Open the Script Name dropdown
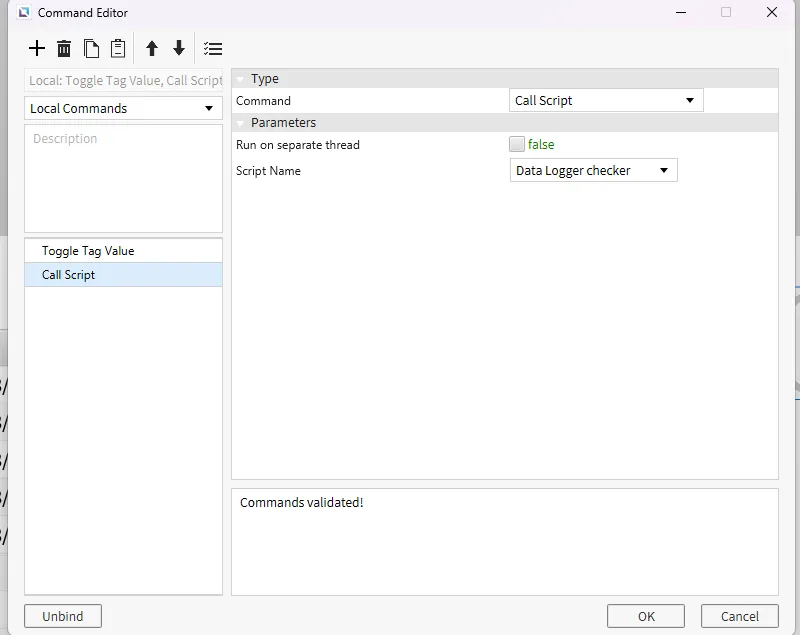The height and width of the screenshot is (635, 800). click(x=593, y=170)
